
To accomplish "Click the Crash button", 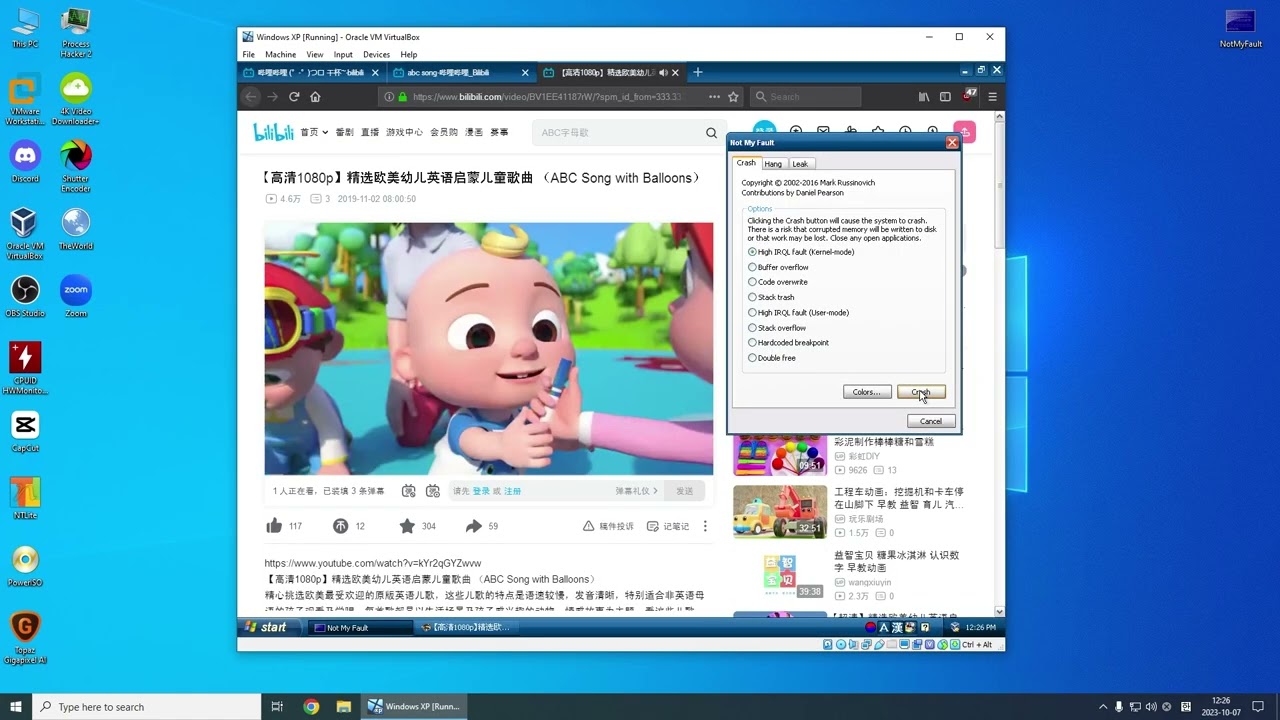I will click(921, 392).
